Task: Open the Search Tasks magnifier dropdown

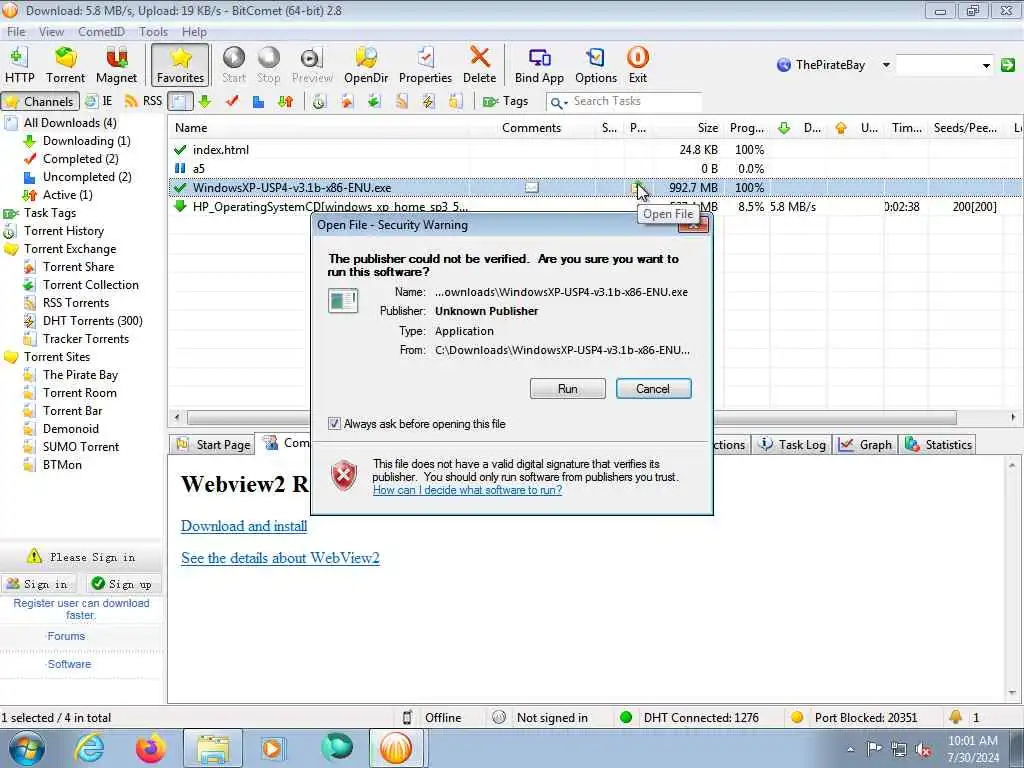Action: point(558,102)
